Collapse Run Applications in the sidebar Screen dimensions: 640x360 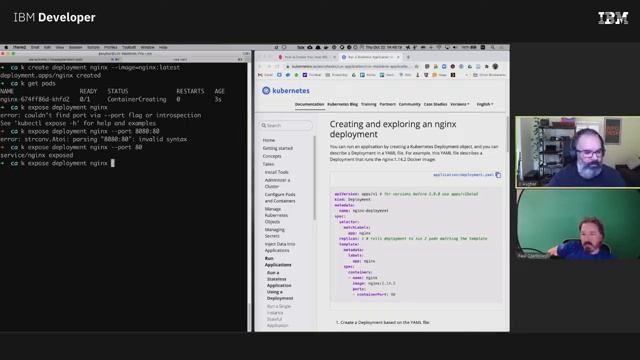point(278,262)
